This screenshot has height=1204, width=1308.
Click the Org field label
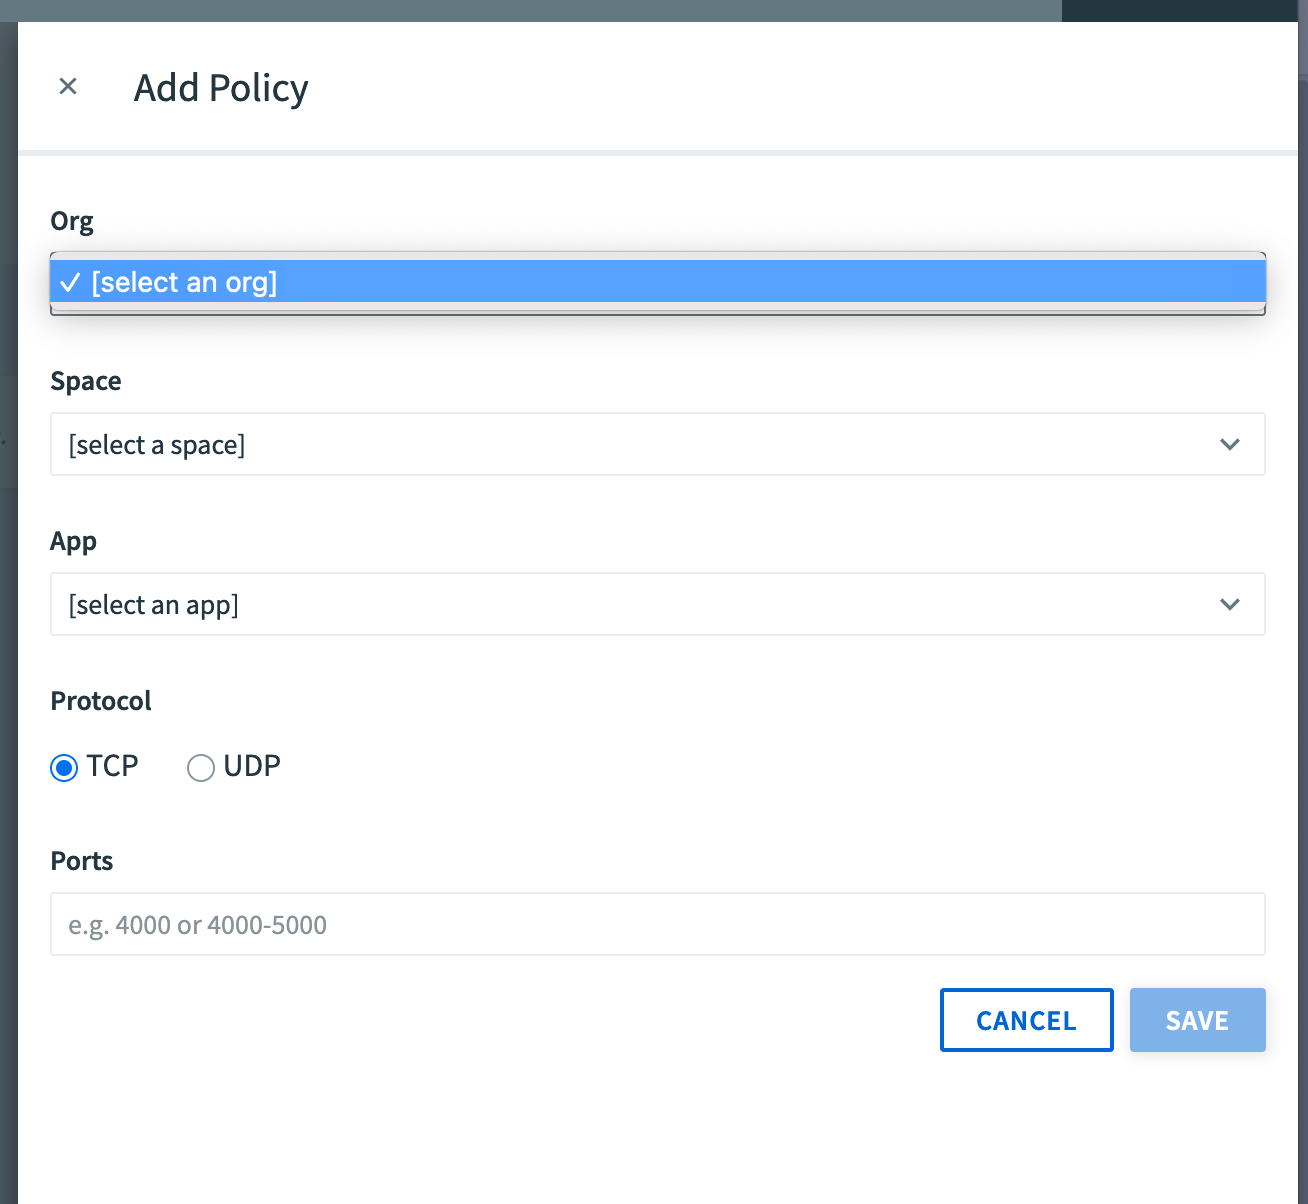pyautogui.click(x=72, y=221)
